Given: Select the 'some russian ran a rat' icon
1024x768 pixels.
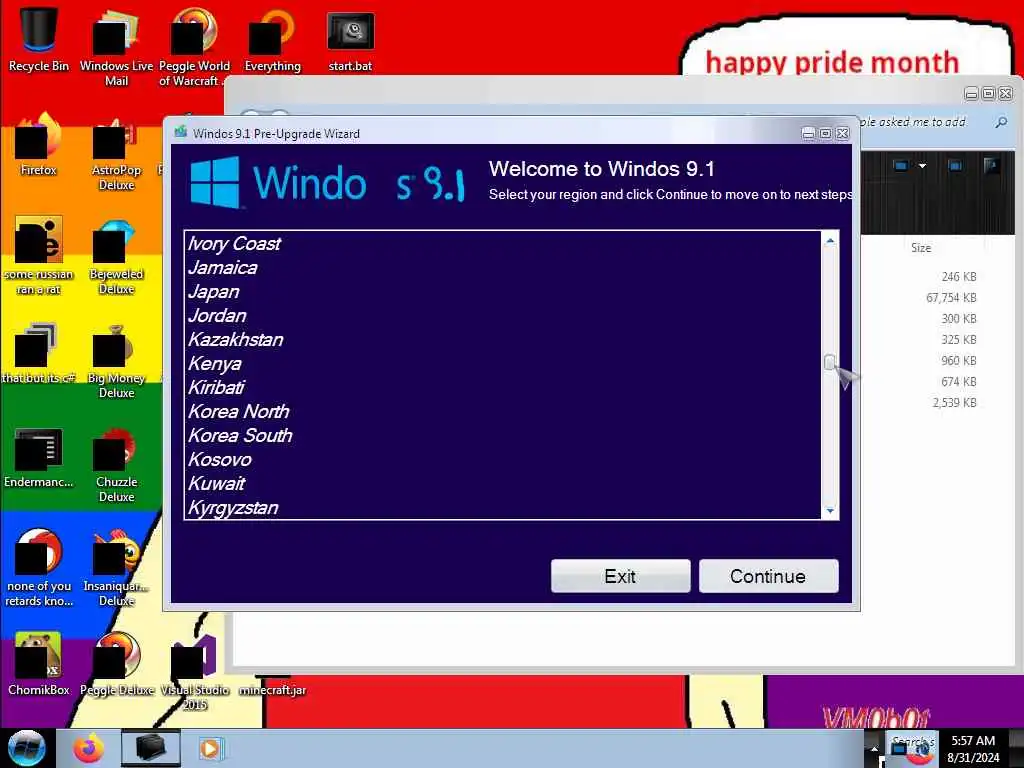Looking at the screenshot, I should coord(39,255).
